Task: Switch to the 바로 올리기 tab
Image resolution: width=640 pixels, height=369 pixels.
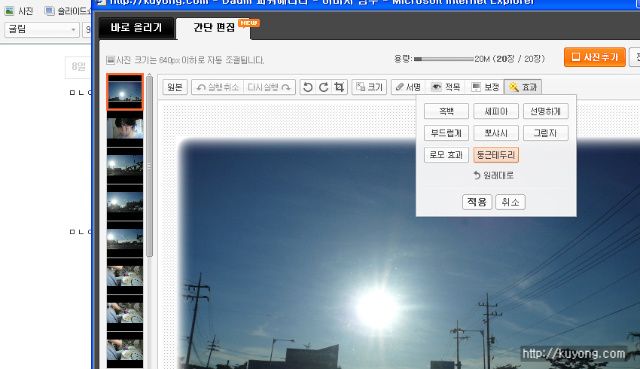Action: pos(136,28)
